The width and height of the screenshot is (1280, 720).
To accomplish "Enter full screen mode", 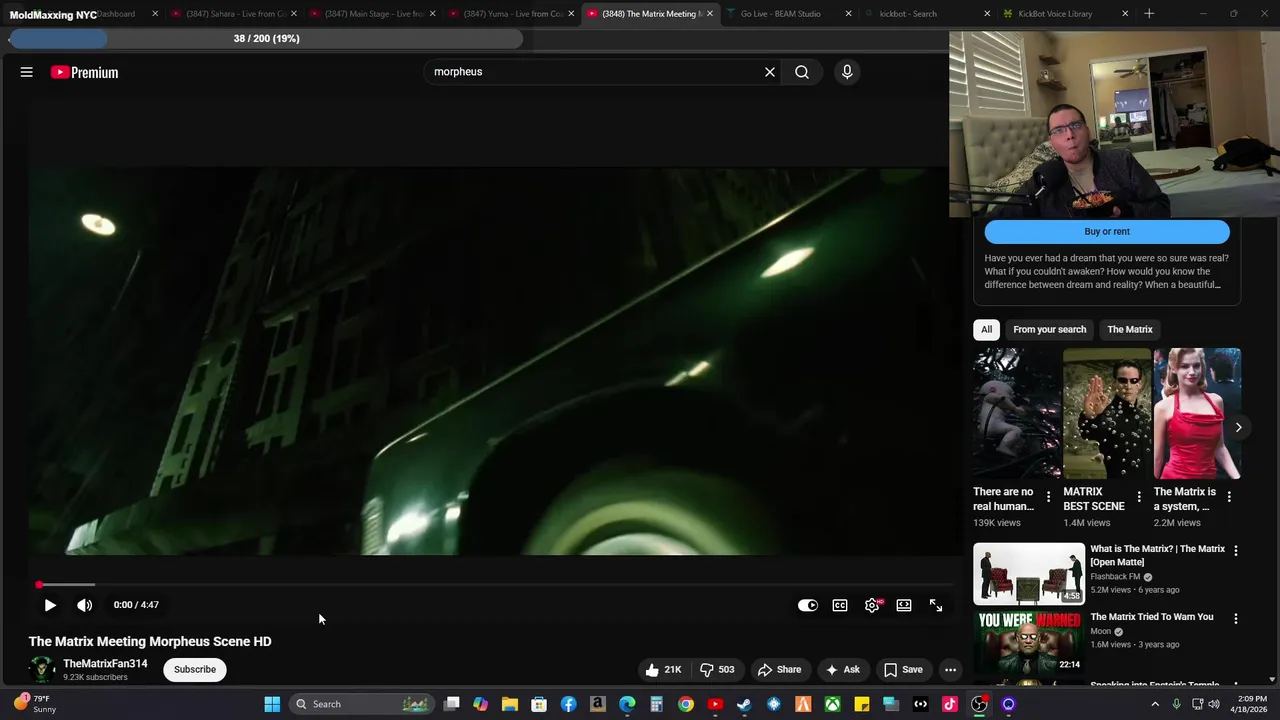I will 936,605.
